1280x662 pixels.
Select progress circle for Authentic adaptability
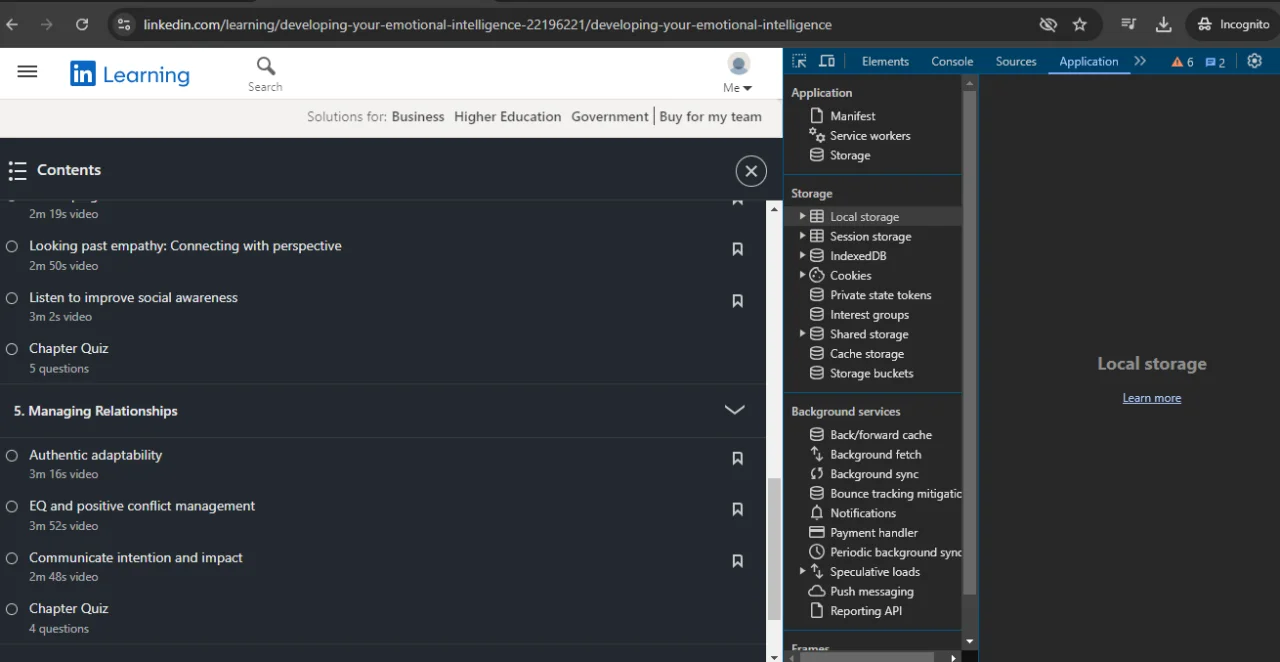[12, 455]
